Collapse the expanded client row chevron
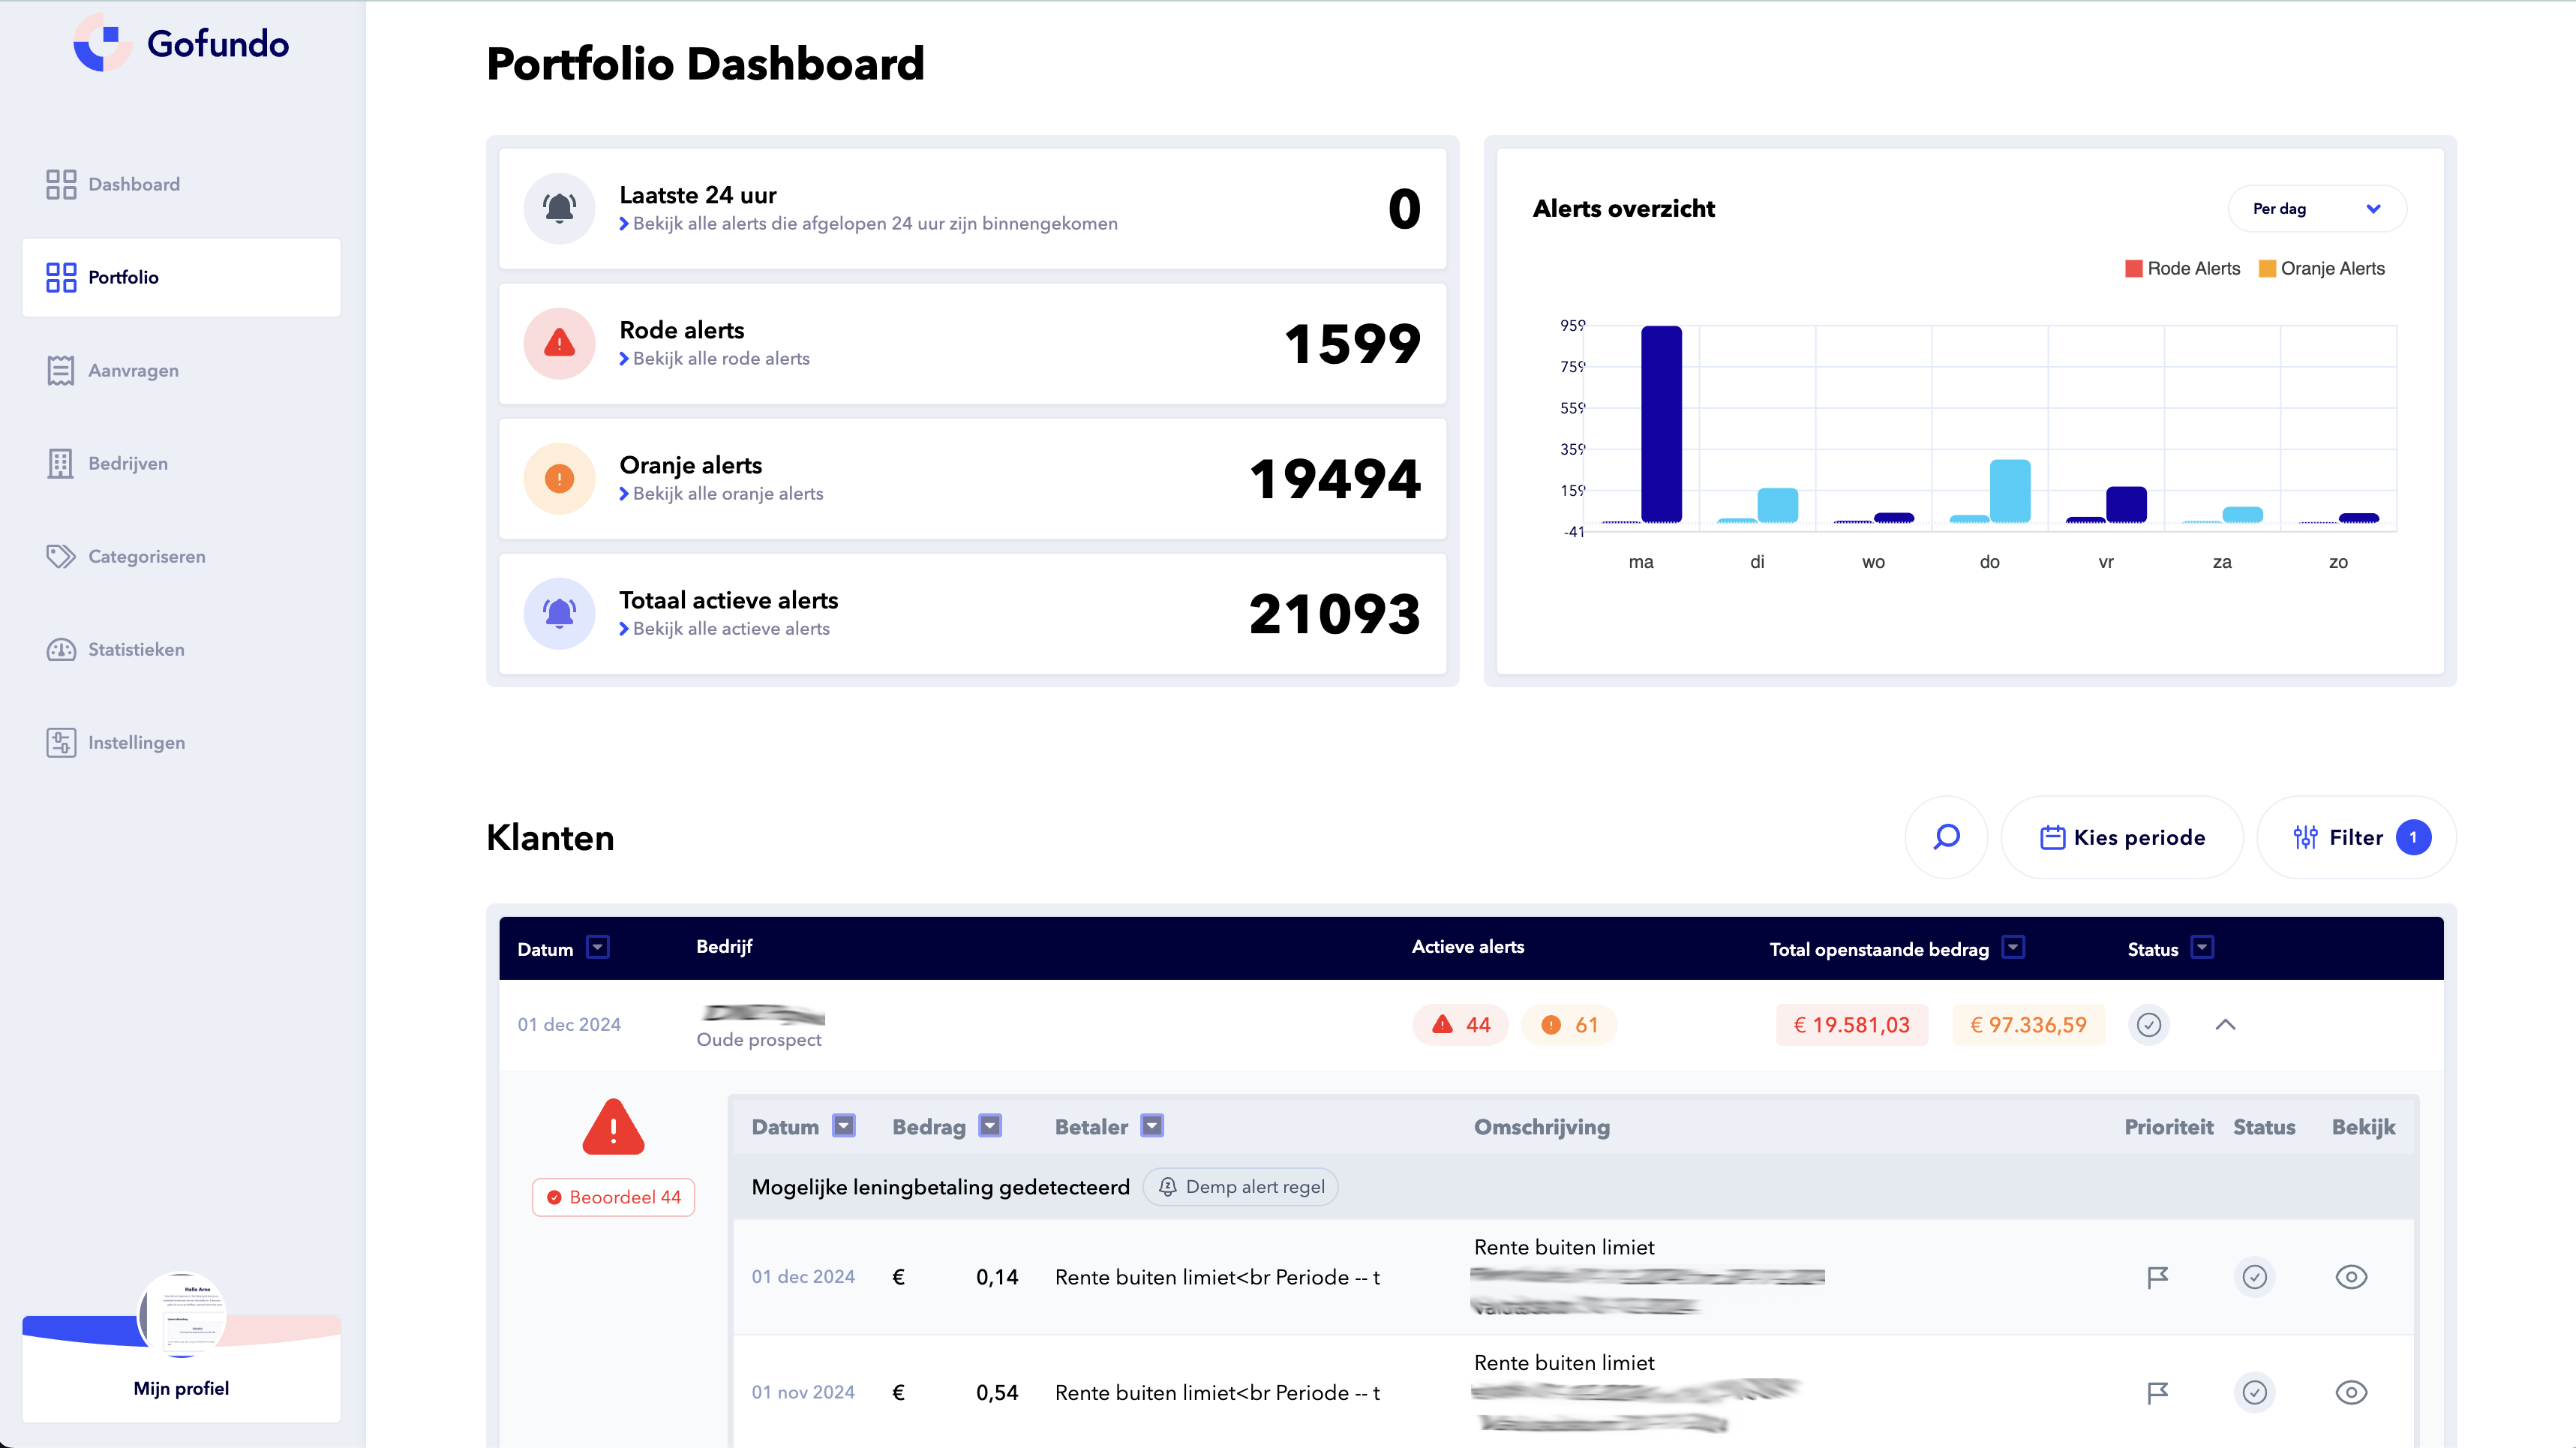 pyautogui.click(x=2225, y=1025)
